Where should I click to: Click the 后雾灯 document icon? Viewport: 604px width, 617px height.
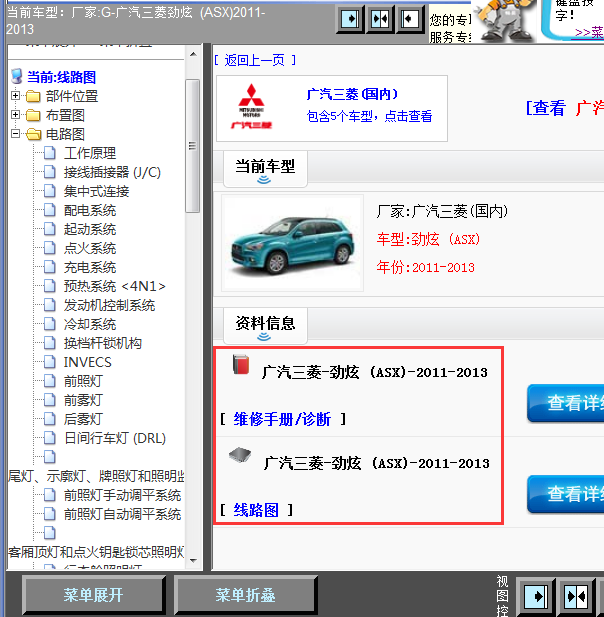[50, 419]
